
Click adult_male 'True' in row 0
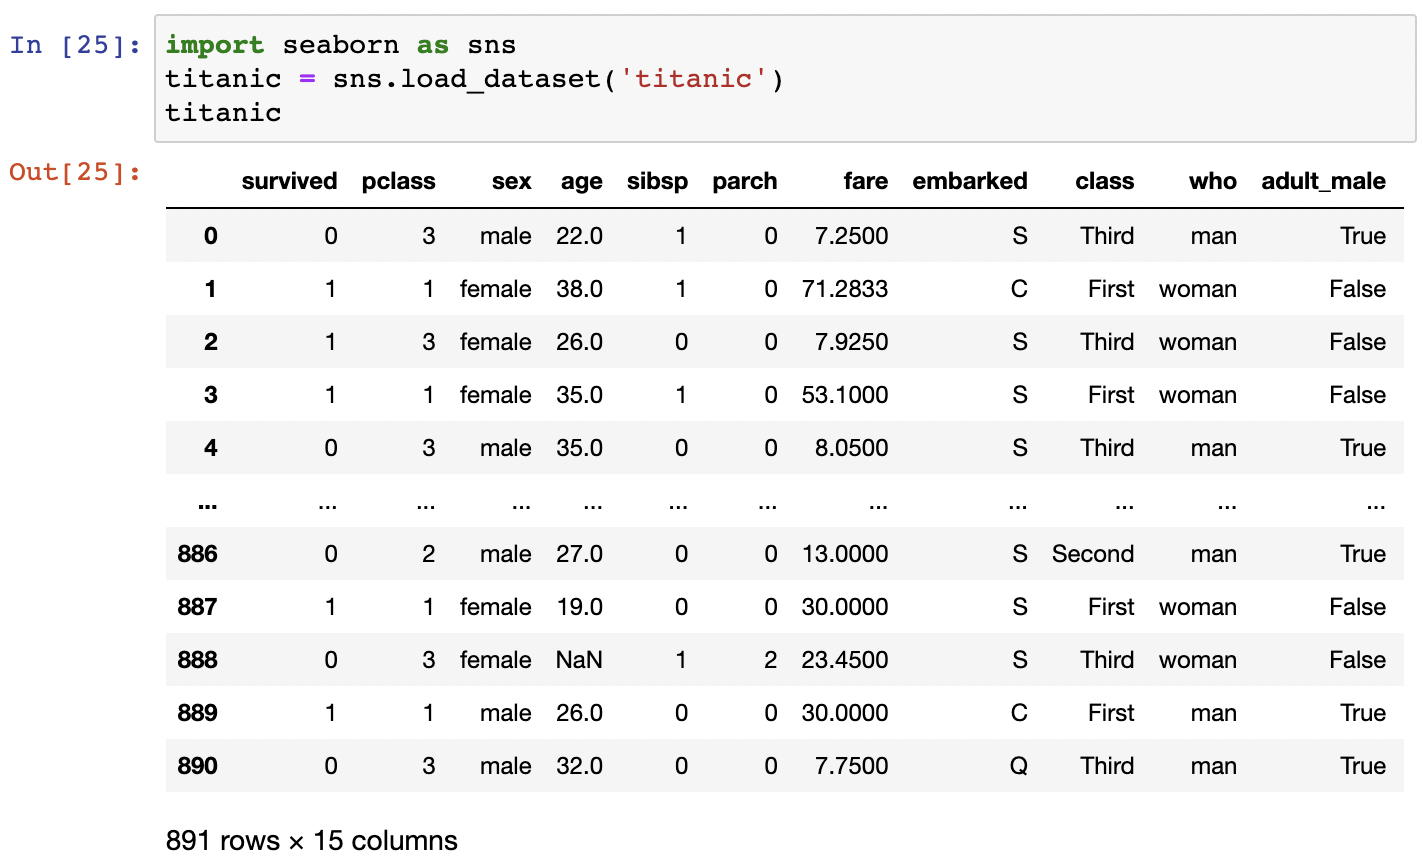coord(1363,236)
